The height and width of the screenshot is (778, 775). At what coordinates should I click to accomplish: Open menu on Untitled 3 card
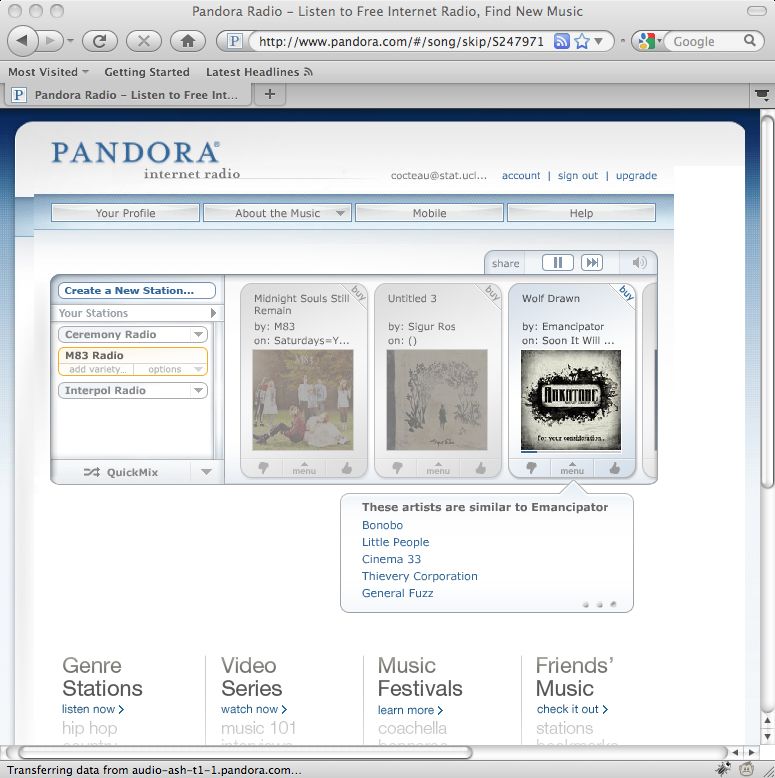point(438,468)
